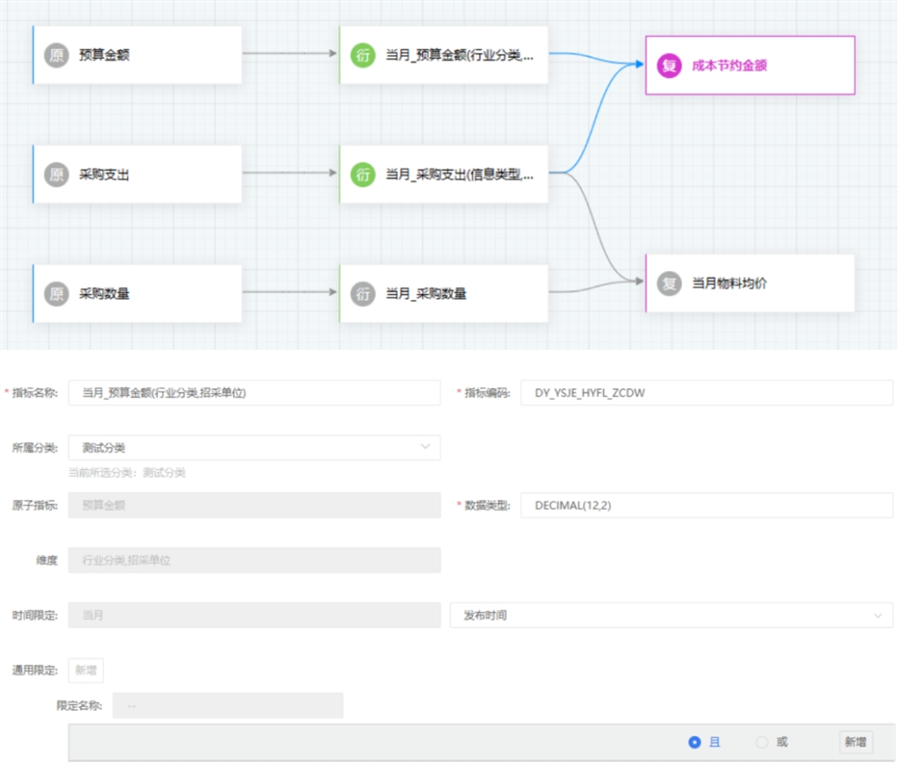The width and height of the screenshot is (900, 765).
Task: Click magenta 复 icon on 成本节约金额 node
Action: point(668,65)
